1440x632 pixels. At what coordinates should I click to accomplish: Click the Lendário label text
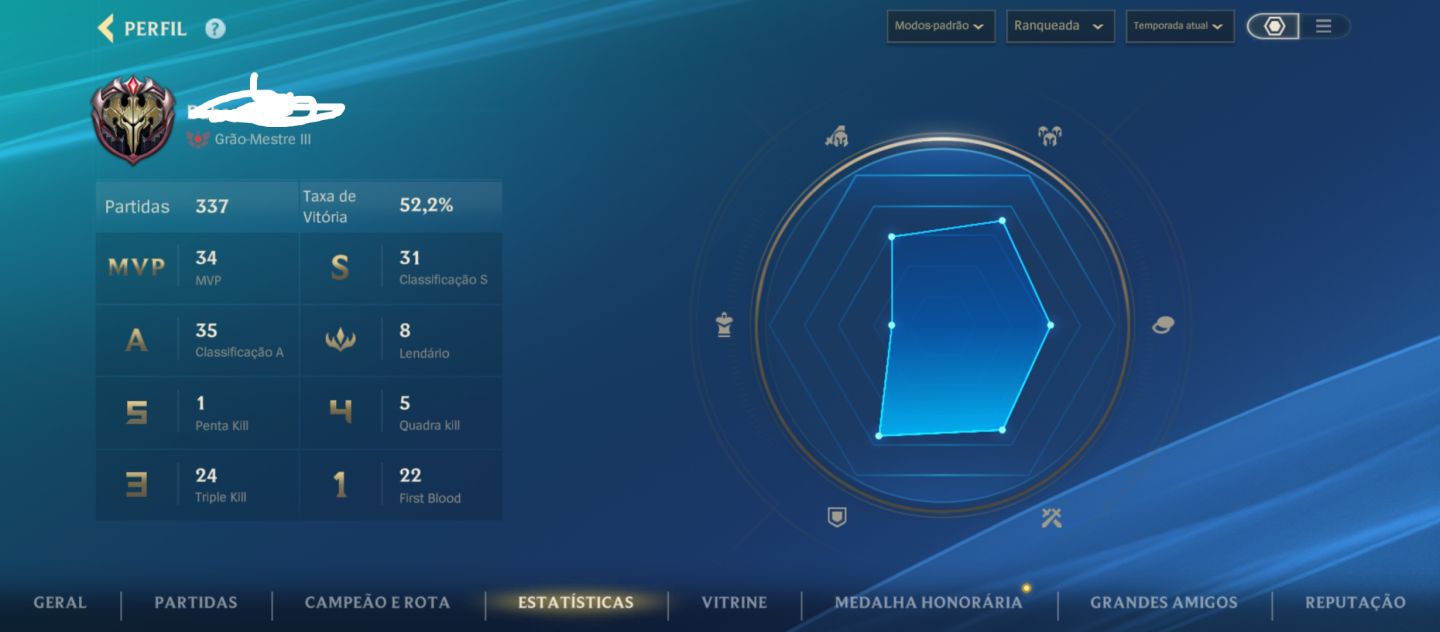pyautogui.click(x=424, y=353)
